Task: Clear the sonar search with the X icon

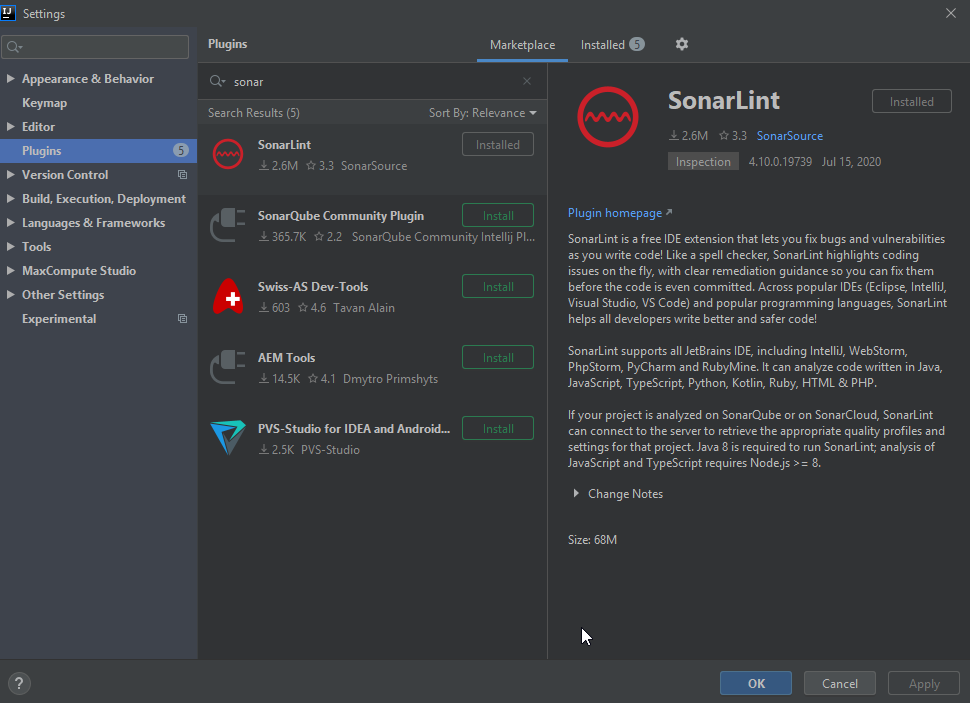Action: click(527, 81)
